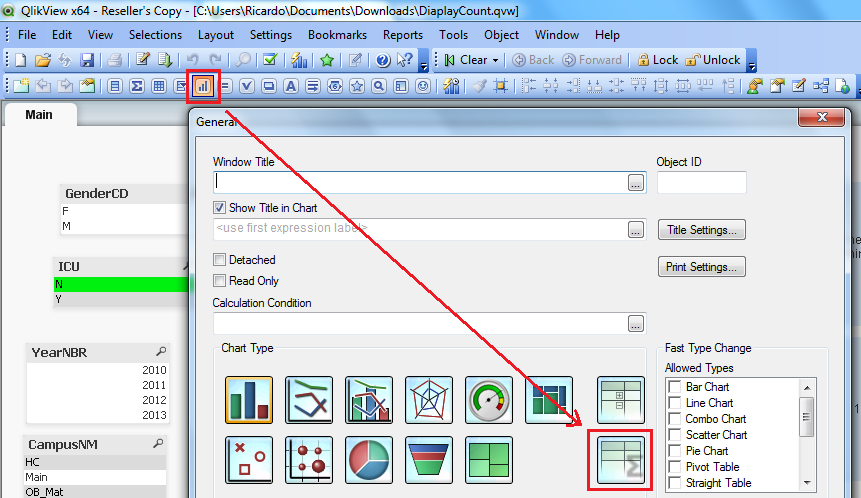
Task: Open the chart title expression editor ellipsis
Action: [635, 230]
